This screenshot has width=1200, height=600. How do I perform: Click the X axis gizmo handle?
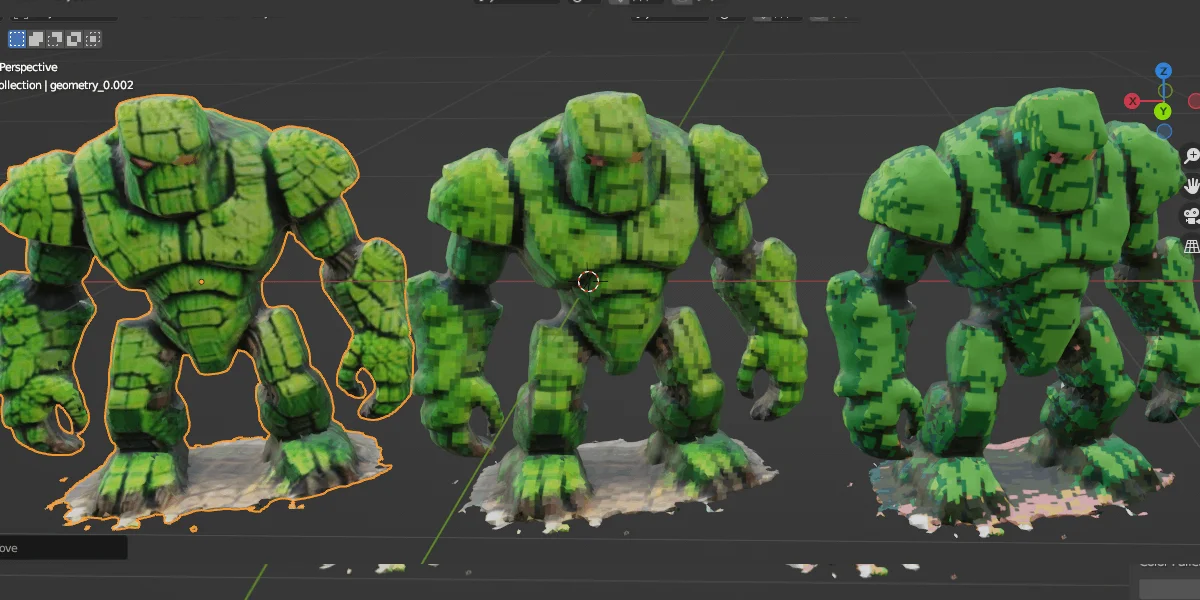1132,101
